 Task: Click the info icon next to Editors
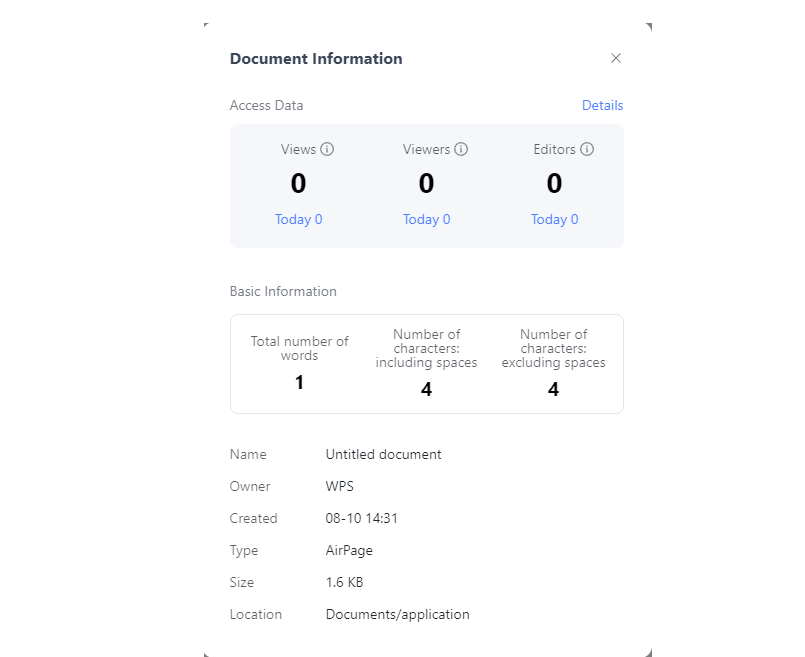coord(587,149)
